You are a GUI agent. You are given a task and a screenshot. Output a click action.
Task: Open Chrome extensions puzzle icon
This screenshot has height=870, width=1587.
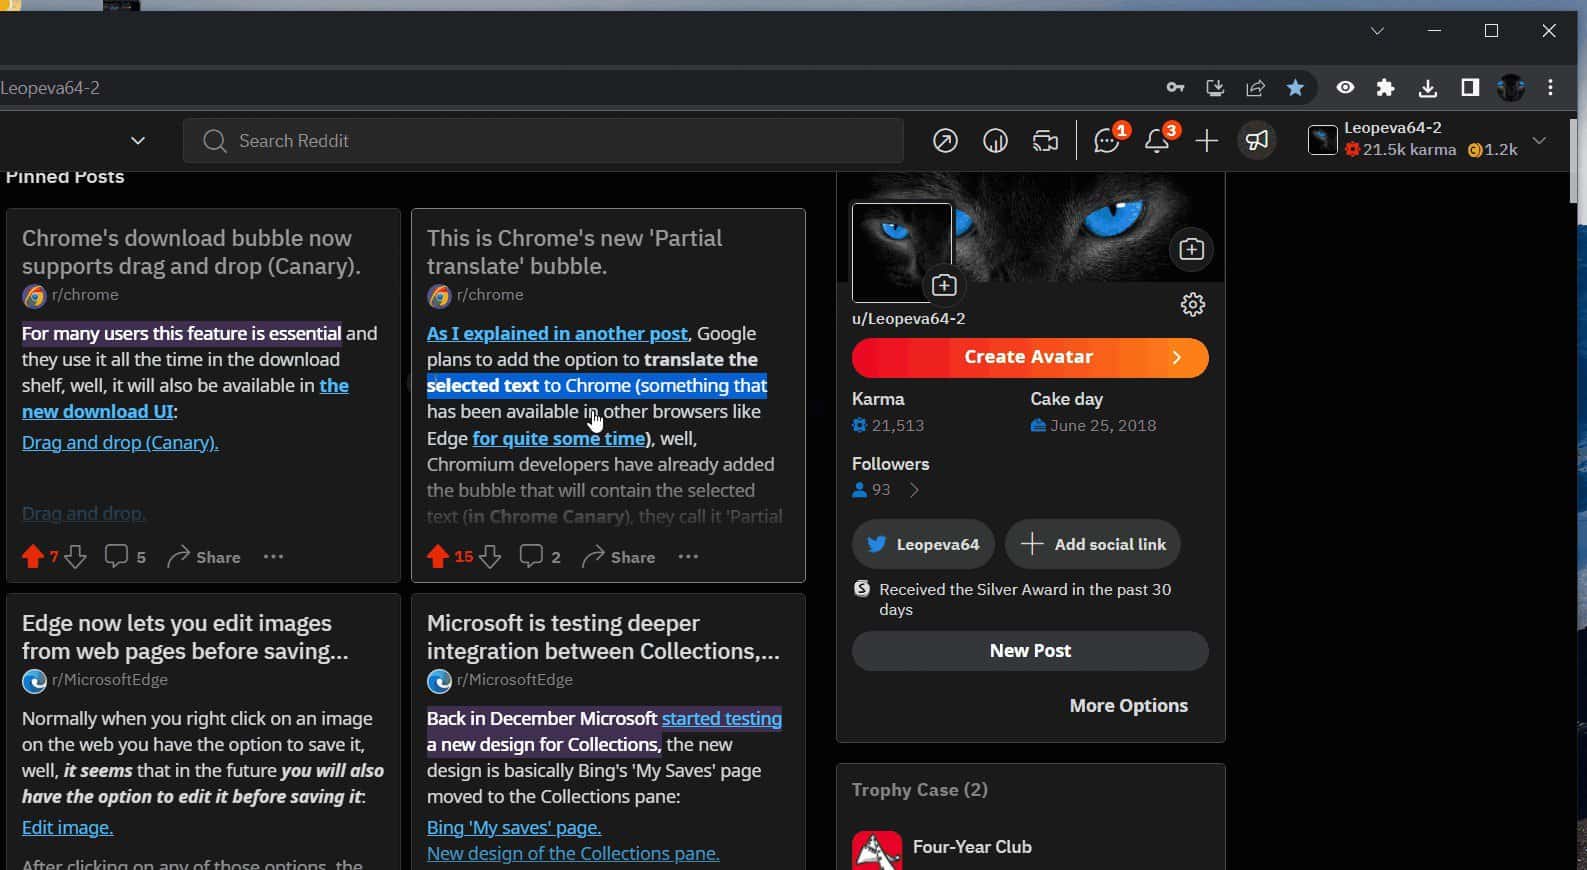[1385, 88]
